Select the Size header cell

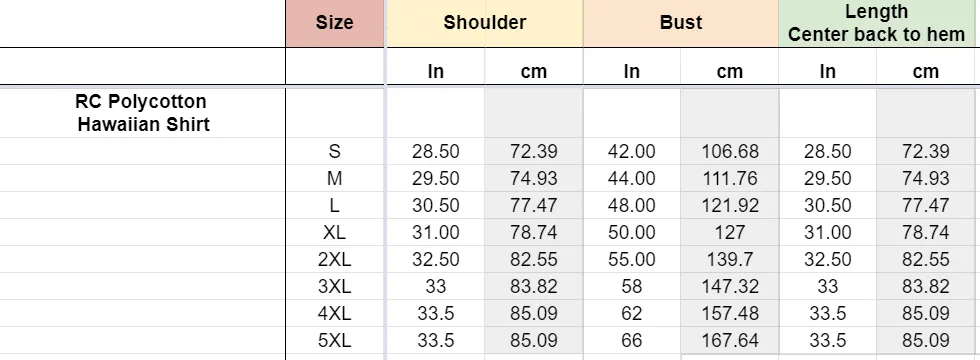click(x=334, y=23)
